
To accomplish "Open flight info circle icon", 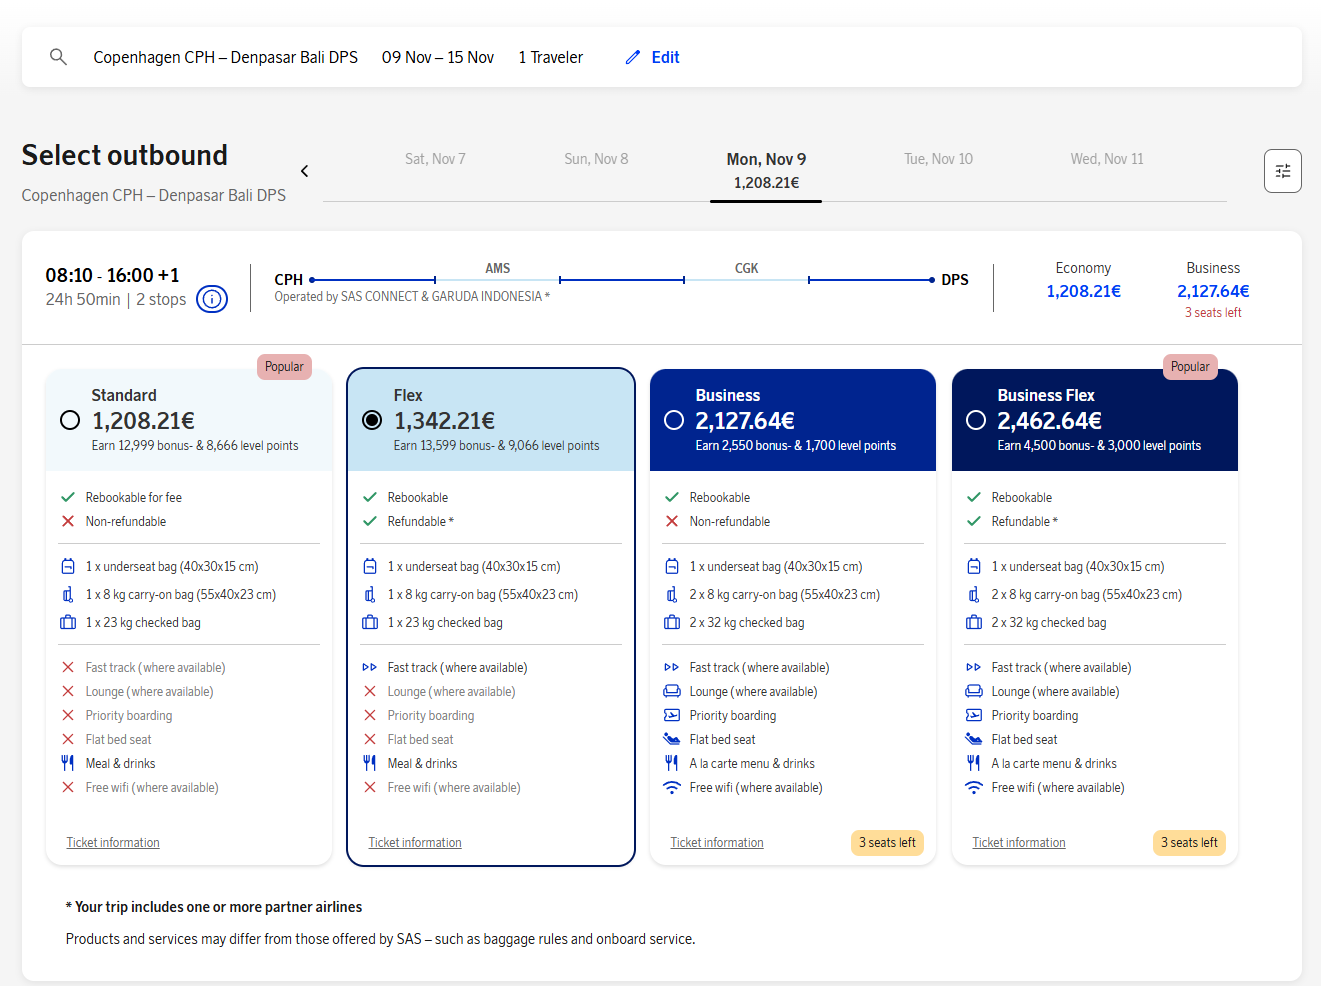I will 212,299.
